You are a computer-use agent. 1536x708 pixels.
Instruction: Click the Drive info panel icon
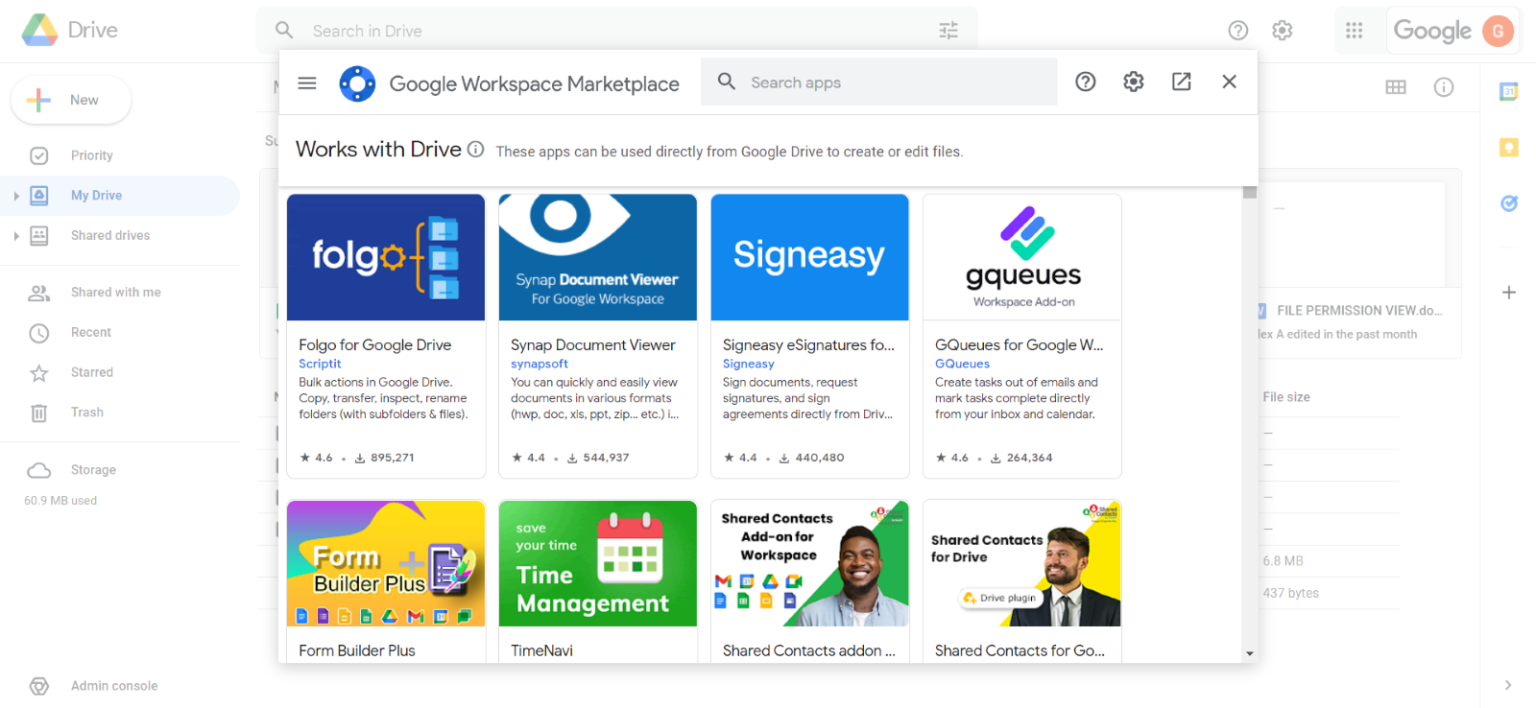click(1444, 87)
